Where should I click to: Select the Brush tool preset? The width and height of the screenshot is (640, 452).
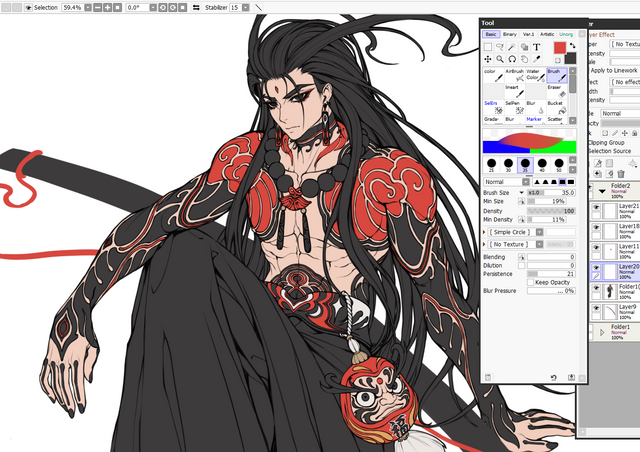(557, 75)
